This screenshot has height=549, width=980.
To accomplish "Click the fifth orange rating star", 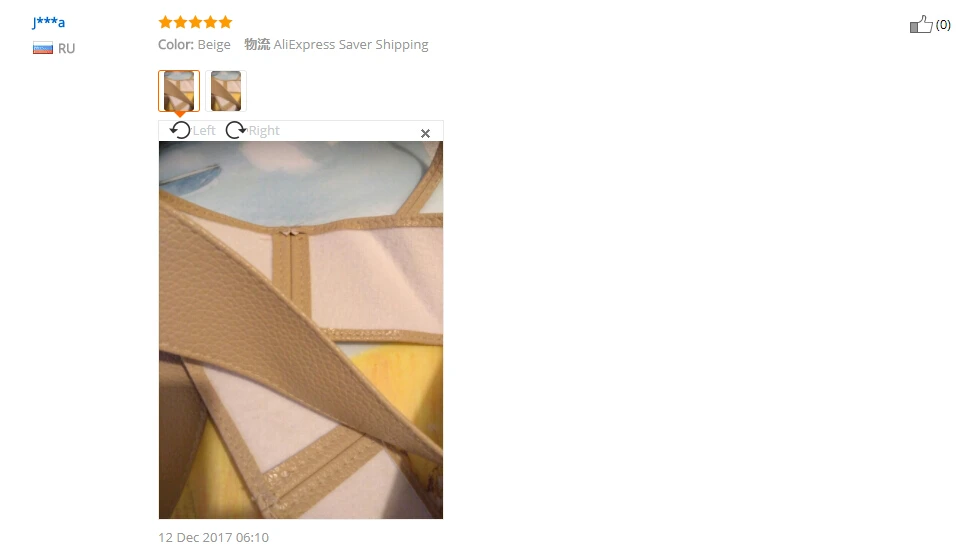I will point(226,23).
